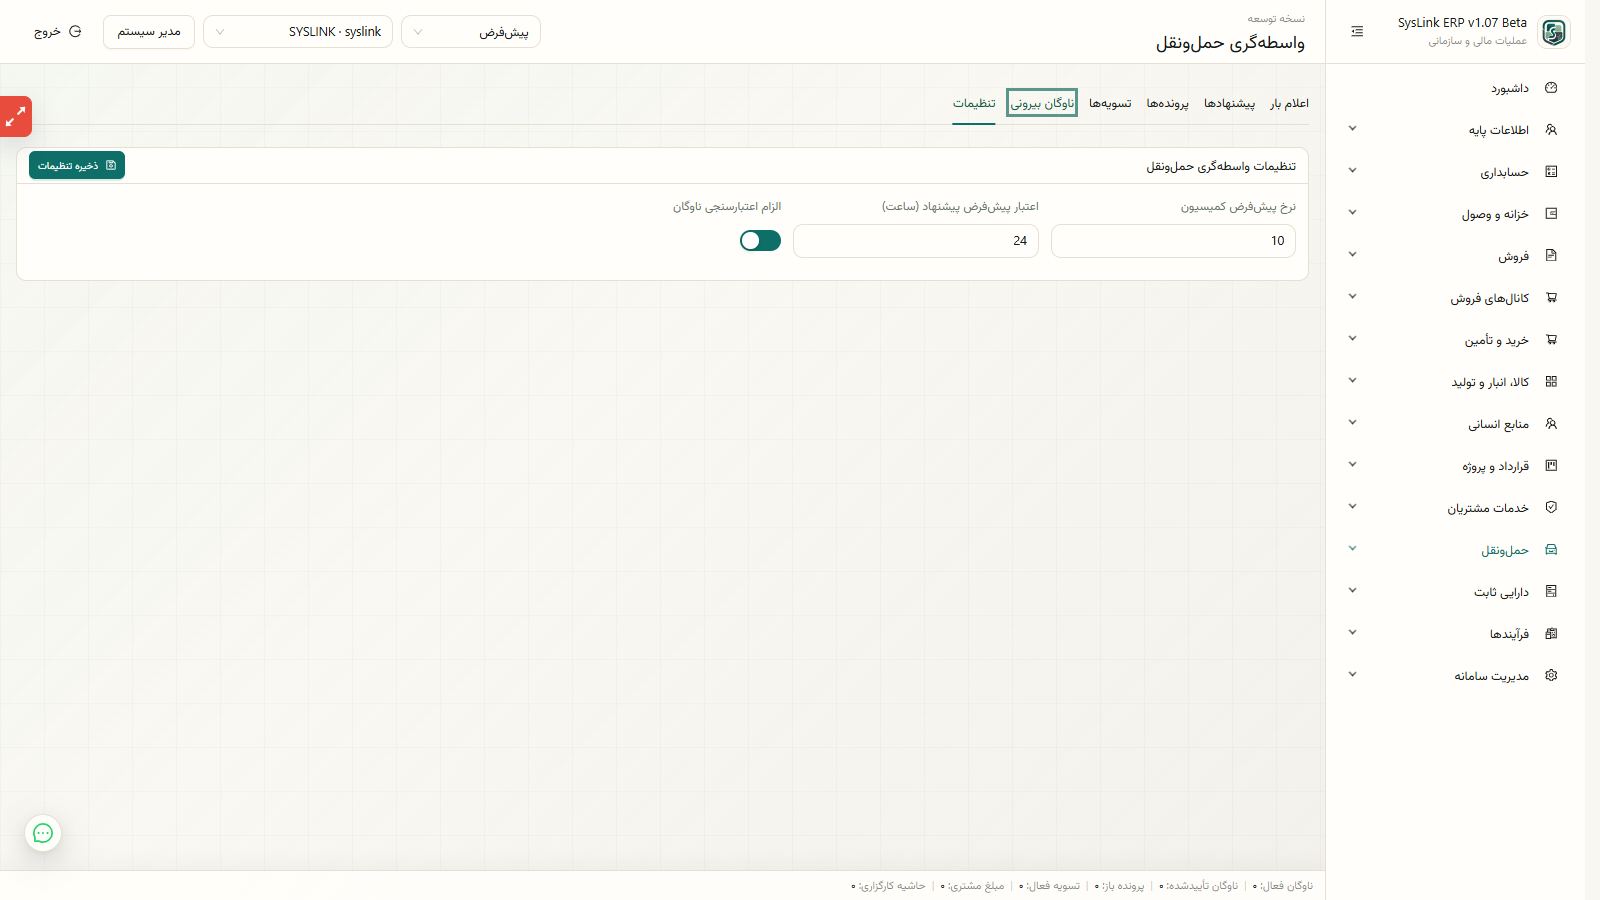The width and height of the screenshot is (1600, 900).
Task: Click the داشبورد gauge icon
Action: click(x=1551, y=88)
